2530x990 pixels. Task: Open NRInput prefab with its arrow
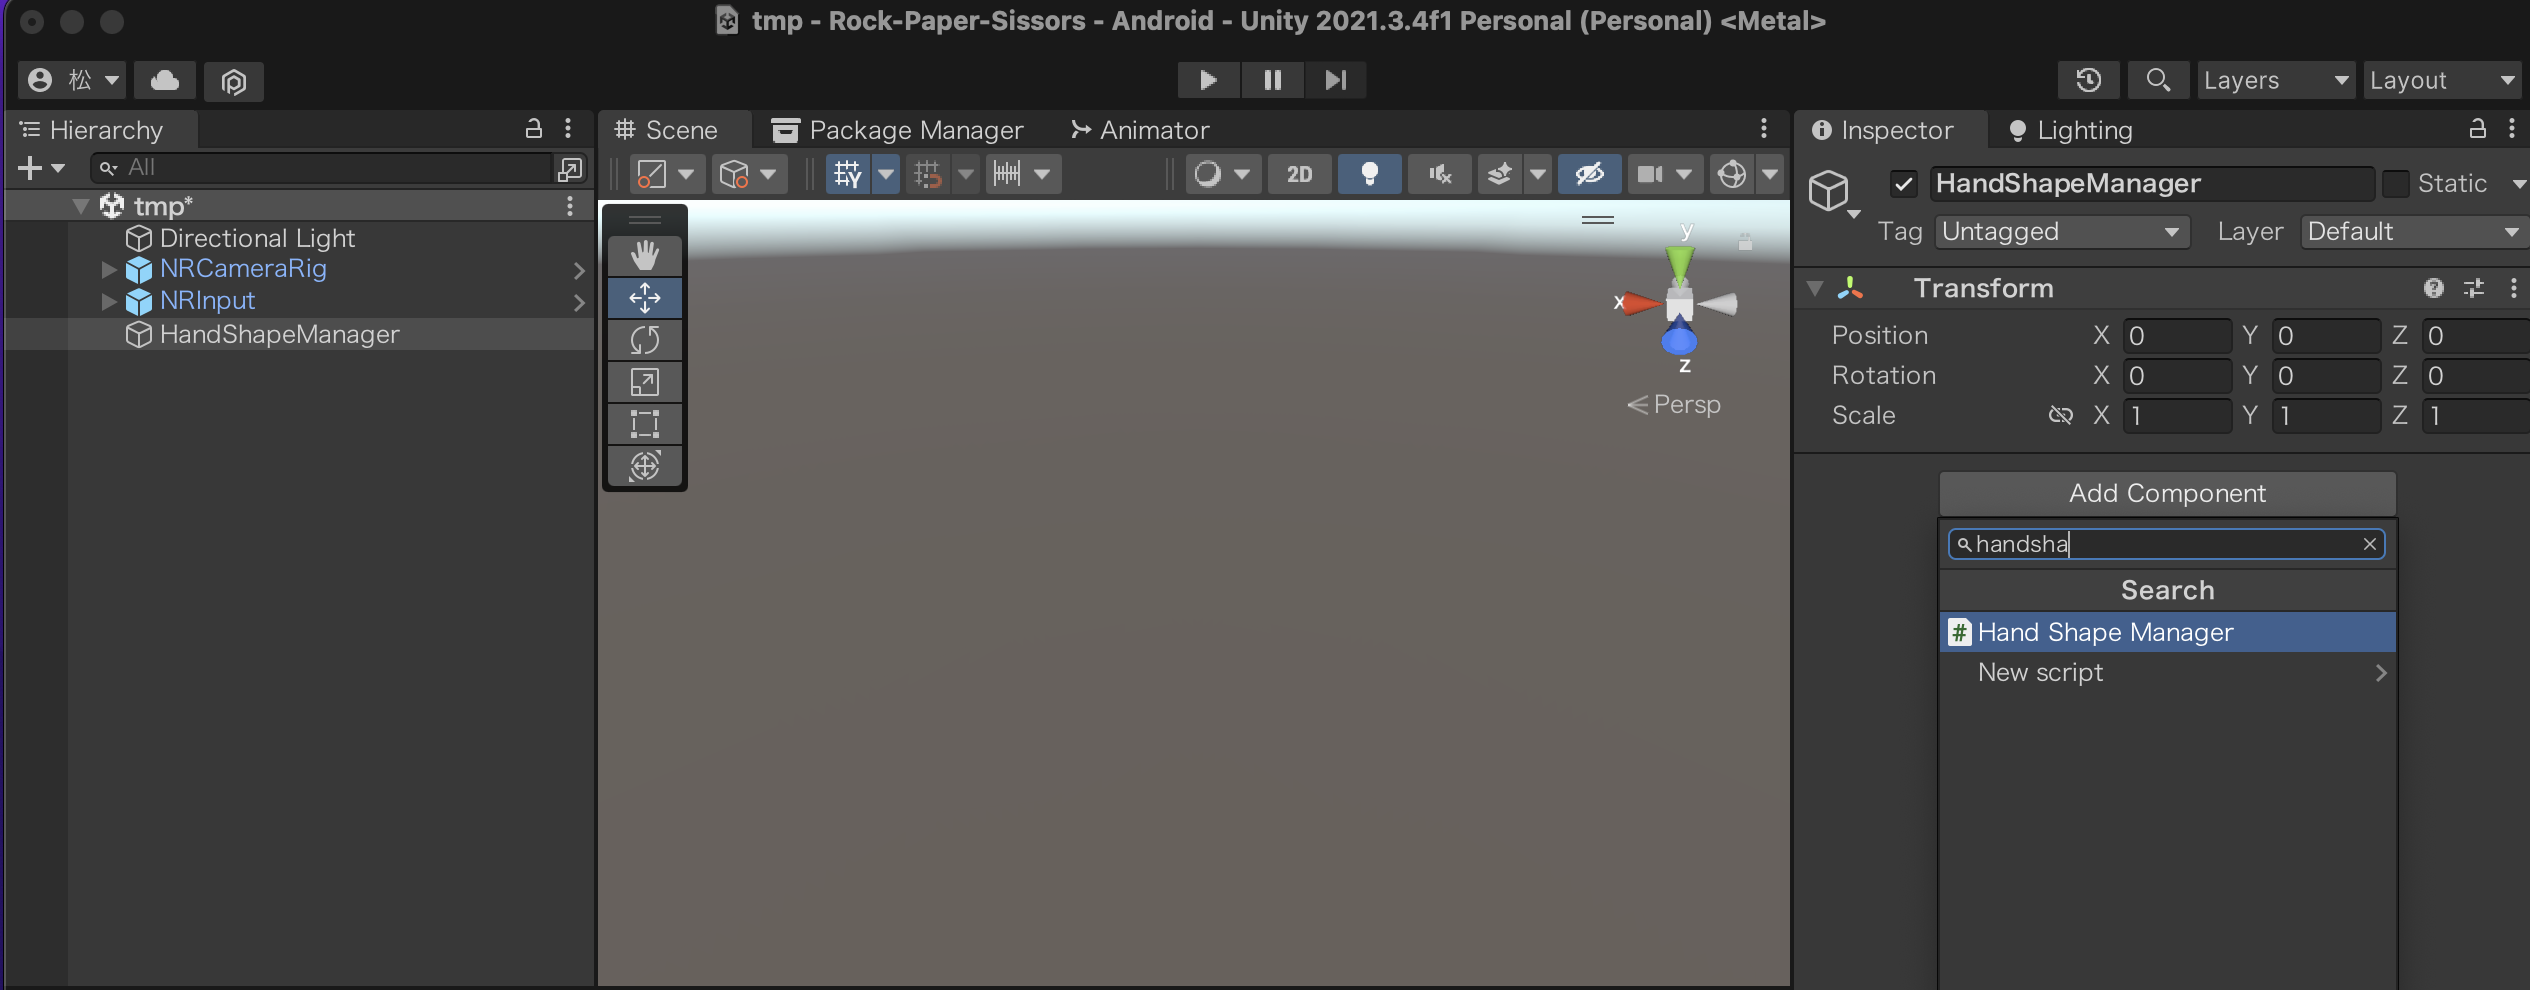(579, 302)
